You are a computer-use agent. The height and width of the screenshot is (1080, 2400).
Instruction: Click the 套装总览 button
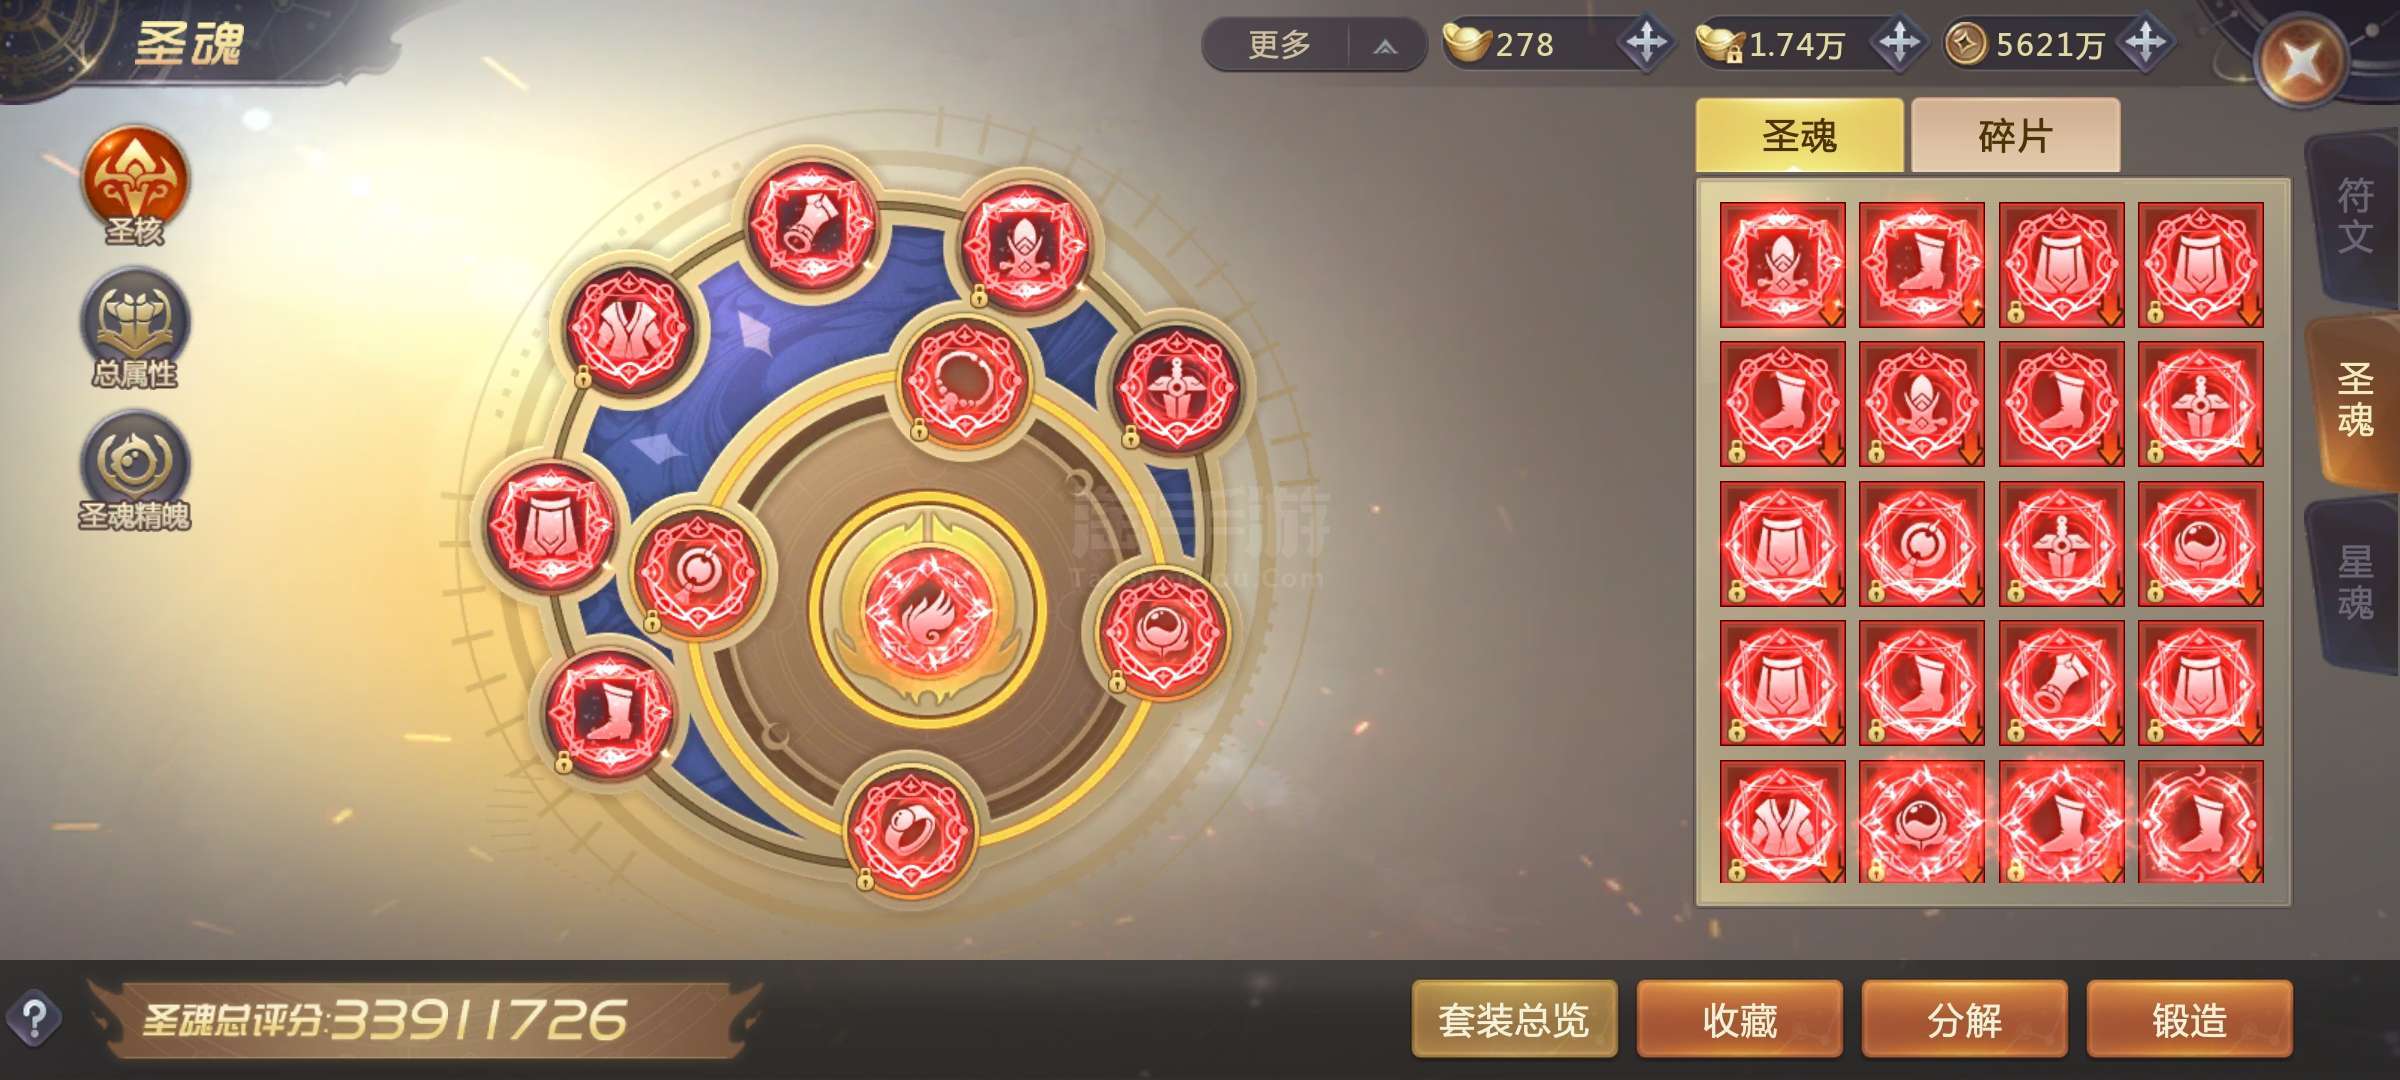1514,1020
